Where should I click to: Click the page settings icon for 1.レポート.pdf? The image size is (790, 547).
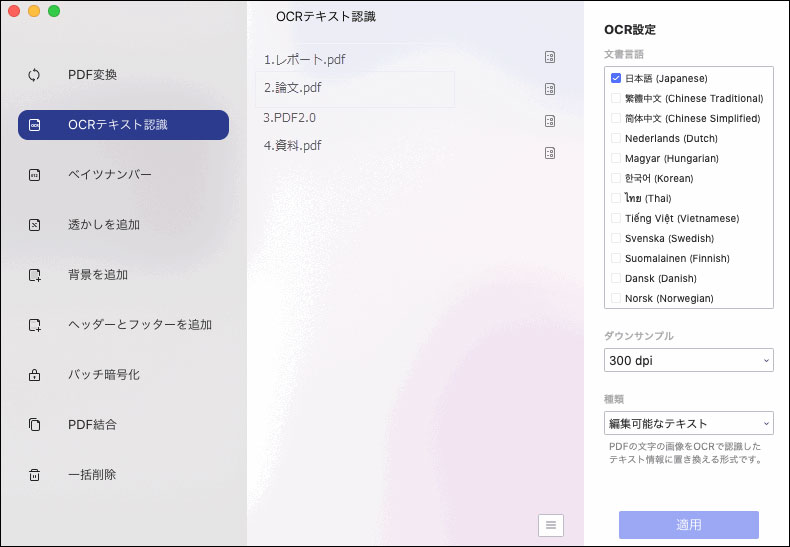550,57
